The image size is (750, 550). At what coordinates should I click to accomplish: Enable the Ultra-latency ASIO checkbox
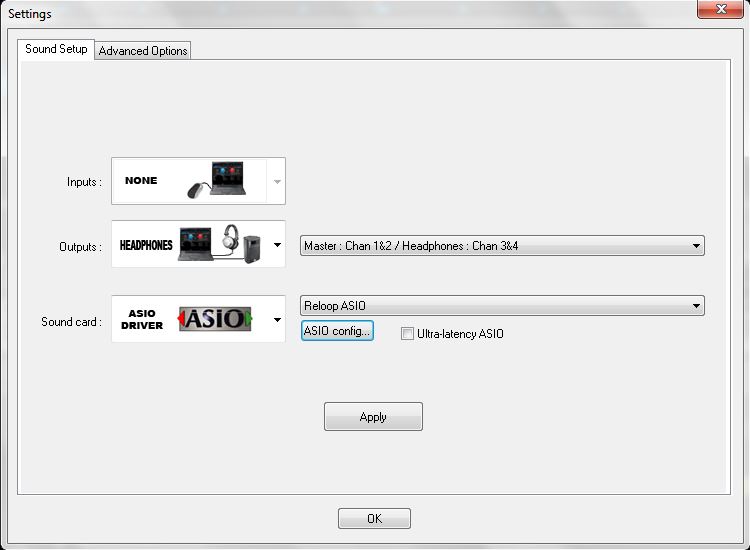click(x=407, y=333)
